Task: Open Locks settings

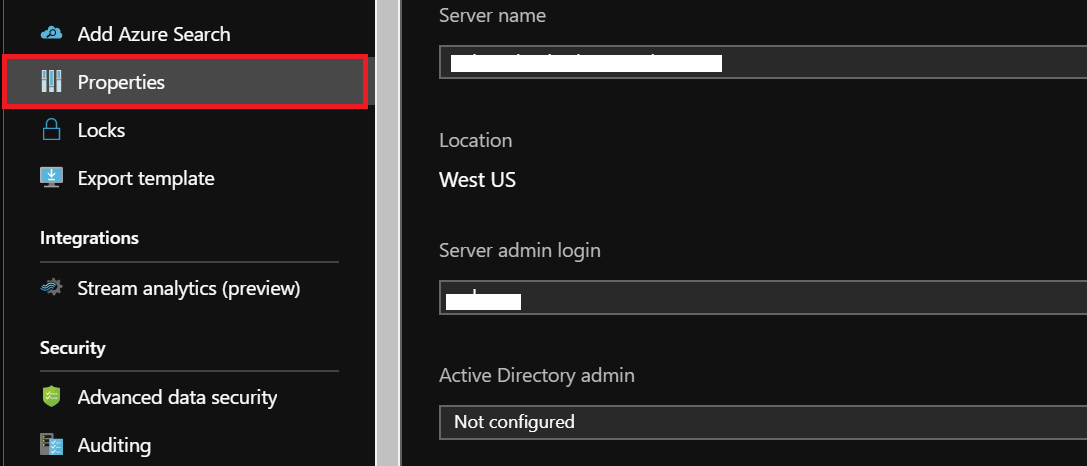Action: point(101,130)
